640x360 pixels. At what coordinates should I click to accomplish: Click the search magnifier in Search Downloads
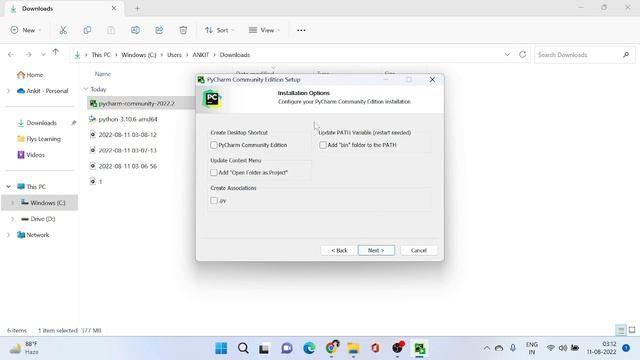coord(626,54)
